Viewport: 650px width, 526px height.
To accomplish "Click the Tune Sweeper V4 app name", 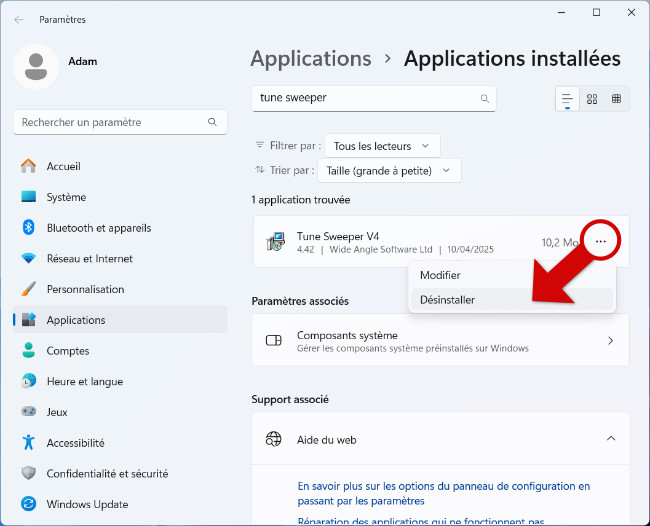I will [337, 236].
